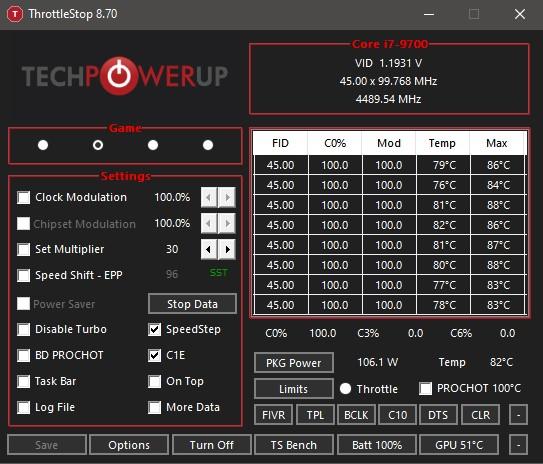Click the GPU 51°C button
The width and height of the screenshot is (543, 464).
pyautogui.click(x=459, y=445)
